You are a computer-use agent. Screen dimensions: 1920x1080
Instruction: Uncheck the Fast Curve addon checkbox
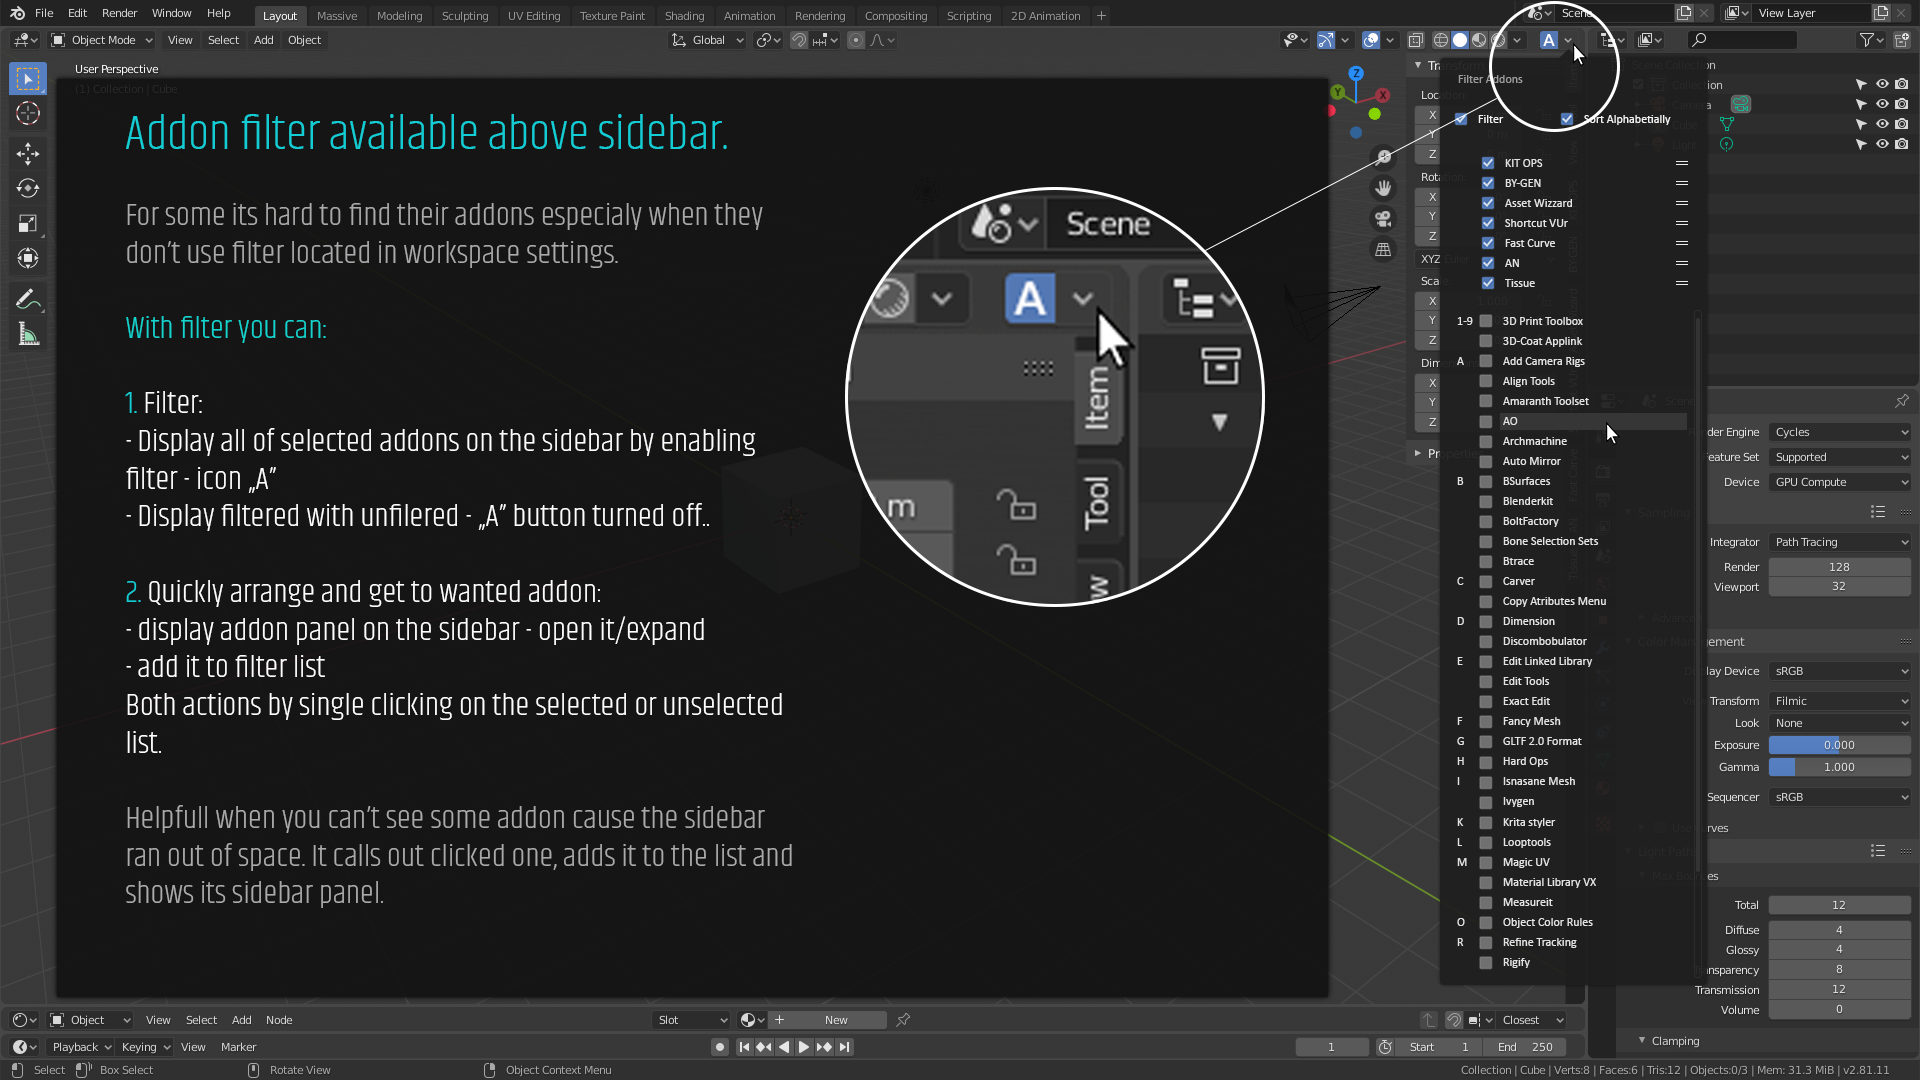1488,243
